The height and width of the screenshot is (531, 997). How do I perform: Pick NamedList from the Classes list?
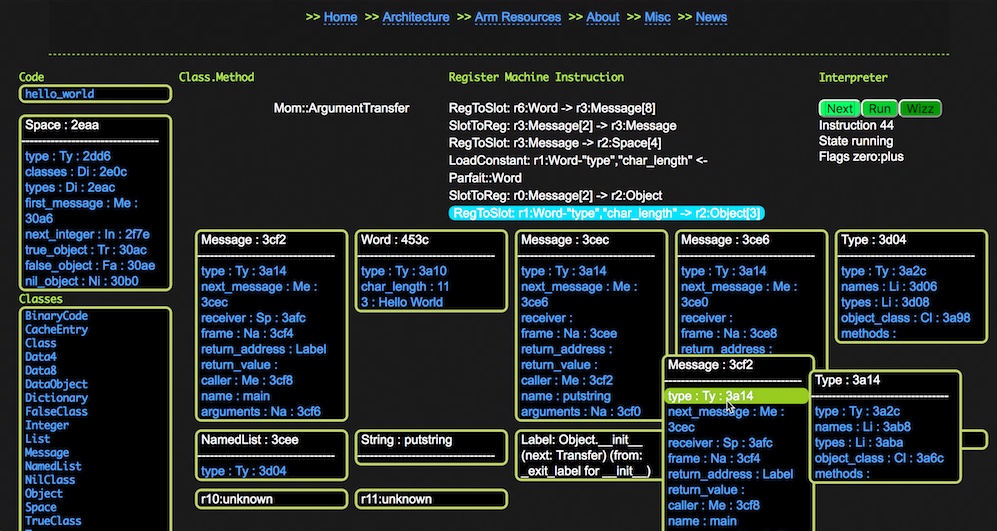click(x=53, y=466)
